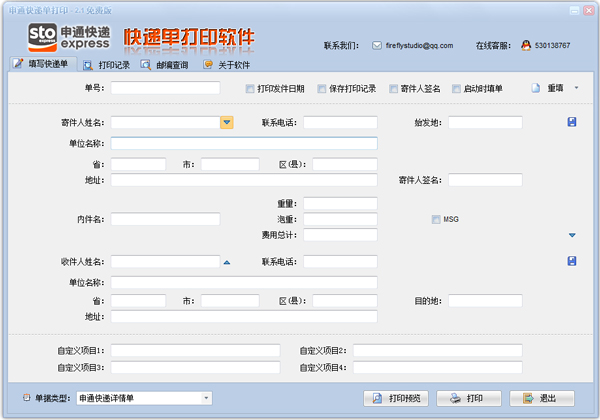Enable the MSG checkbox

[436, 219]
